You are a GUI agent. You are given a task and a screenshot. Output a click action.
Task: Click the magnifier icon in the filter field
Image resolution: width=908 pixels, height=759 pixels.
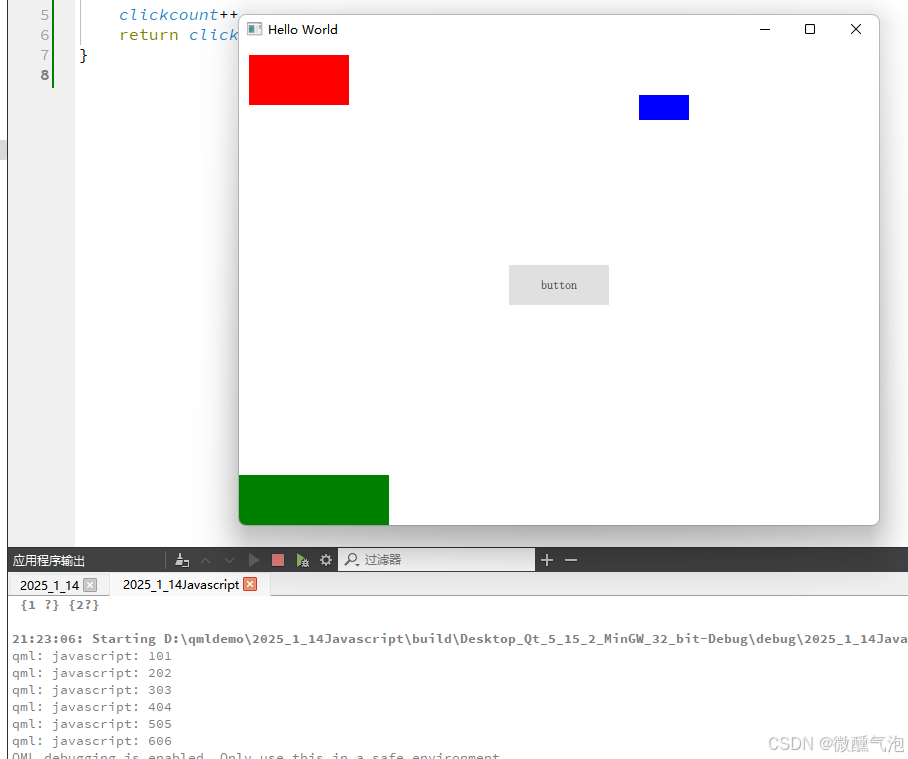pos(352,560)
